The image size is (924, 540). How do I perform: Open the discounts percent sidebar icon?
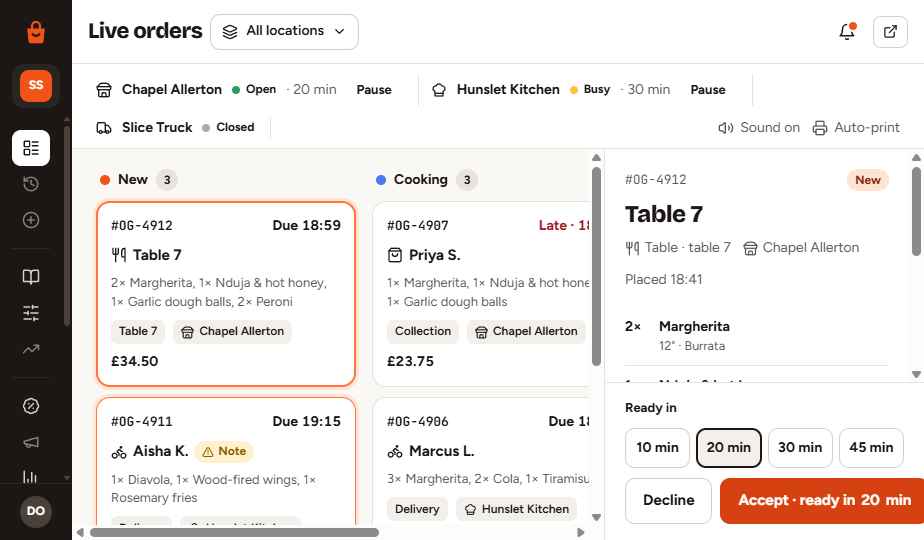tap(31, 406)
